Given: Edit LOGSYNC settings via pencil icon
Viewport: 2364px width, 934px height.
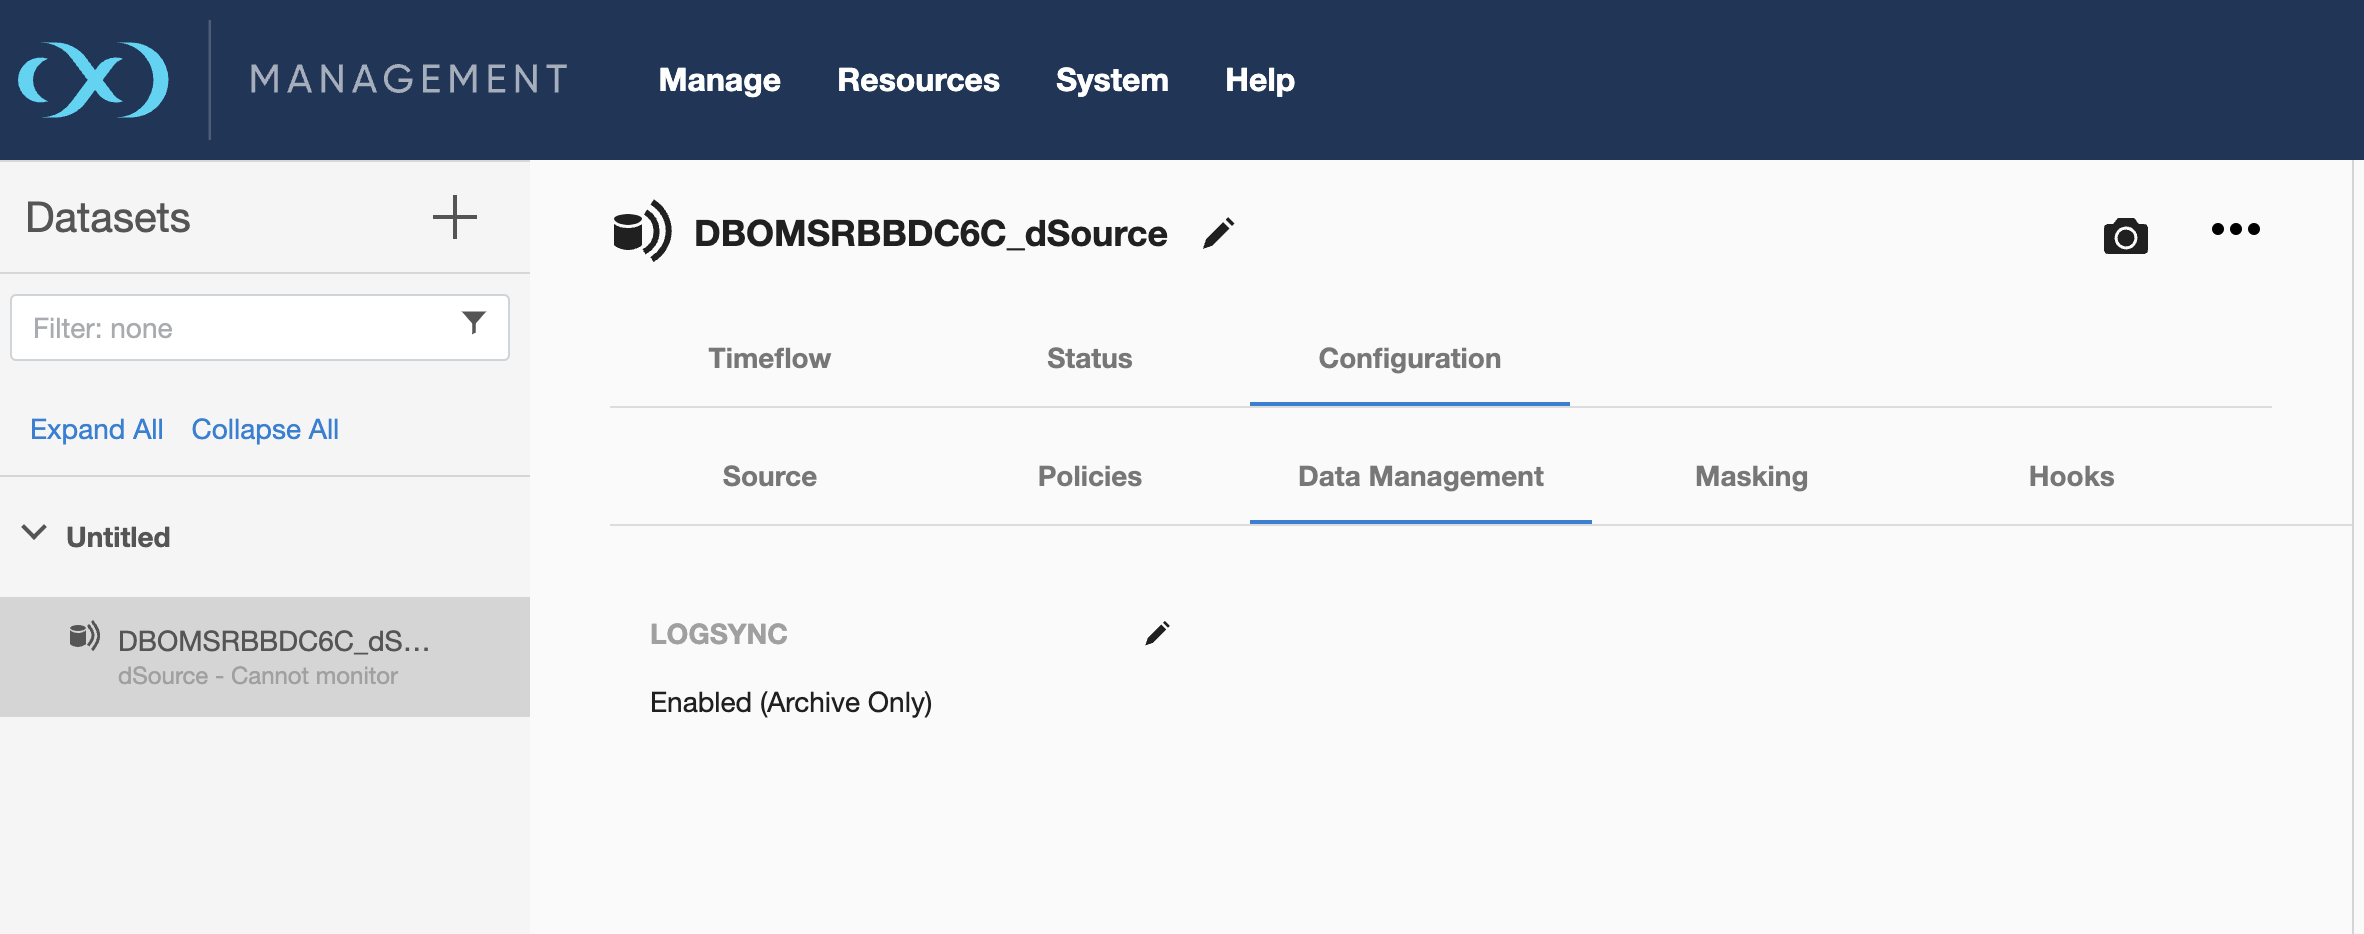Looking at the screenshot, I should coord(1158,632).
